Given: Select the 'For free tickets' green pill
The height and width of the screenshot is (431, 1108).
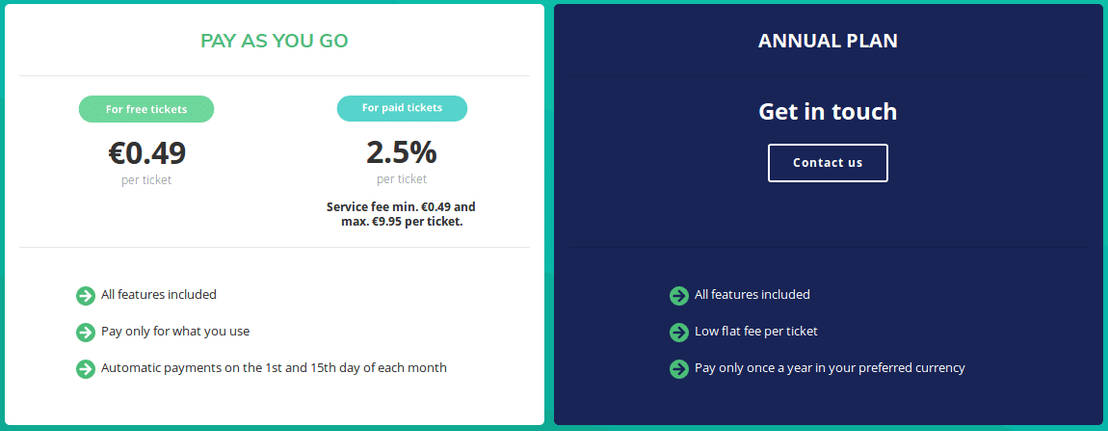Looking at the screenshot, I should coord(146,109).
